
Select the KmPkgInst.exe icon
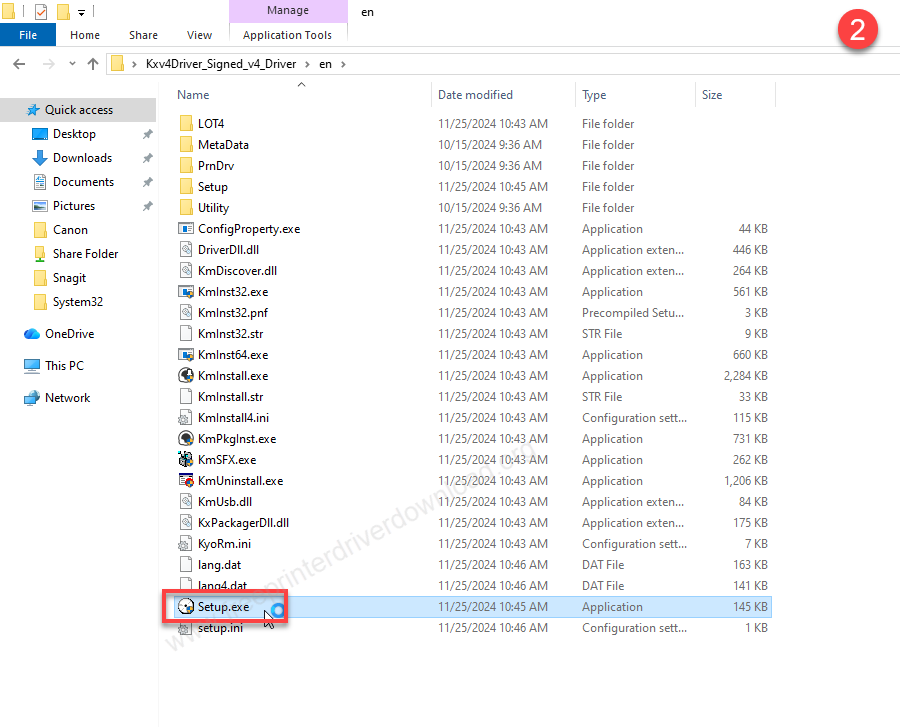tap(185, 439)
